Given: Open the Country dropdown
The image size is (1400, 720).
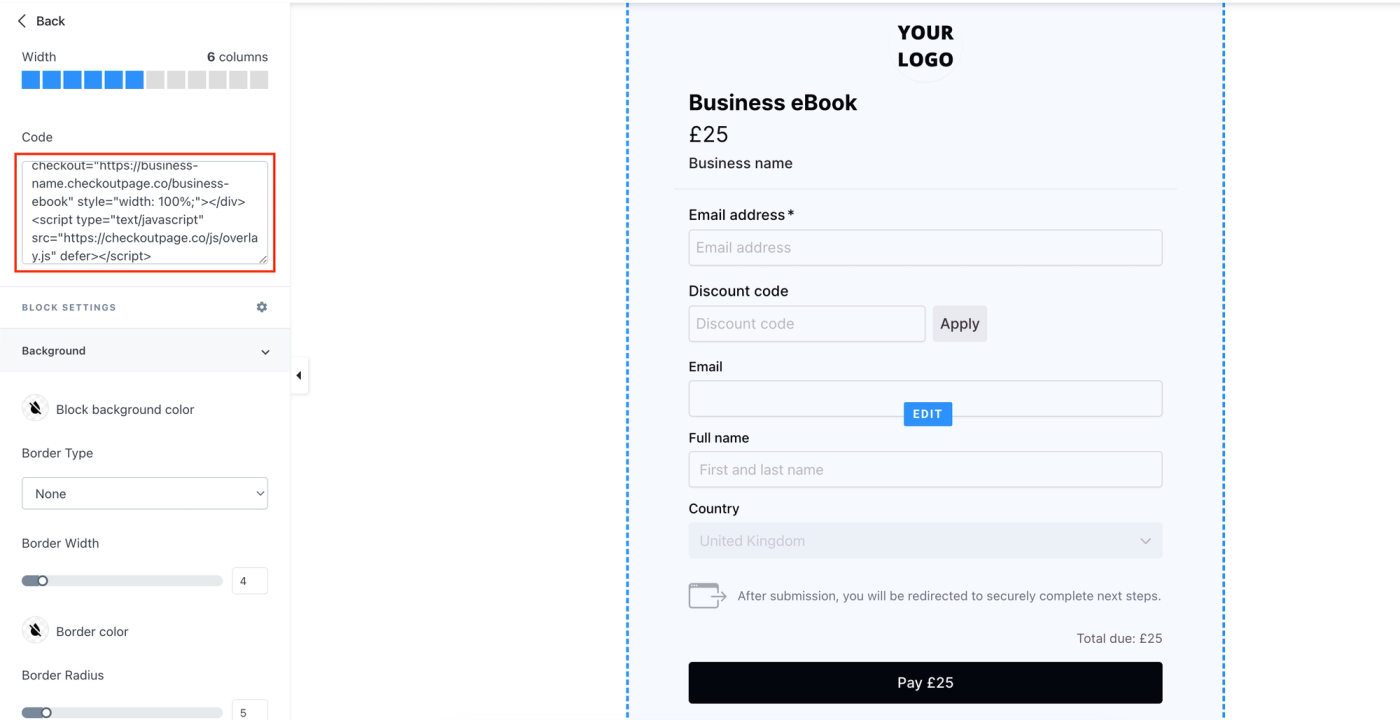Looking at the screenshot, I should coord(925,541).
